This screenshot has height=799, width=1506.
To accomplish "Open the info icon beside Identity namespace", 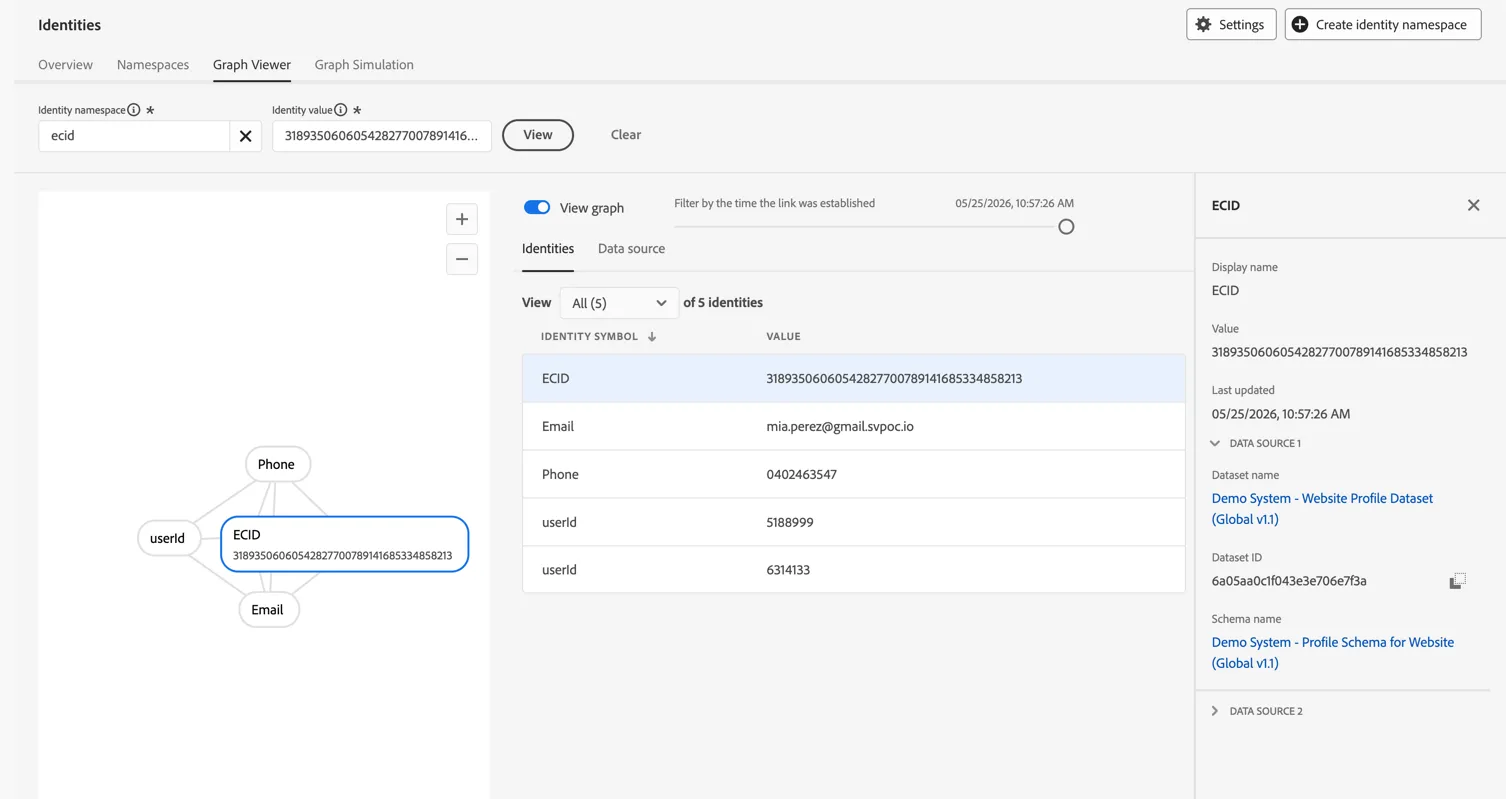I will click(x=134, y=110).
